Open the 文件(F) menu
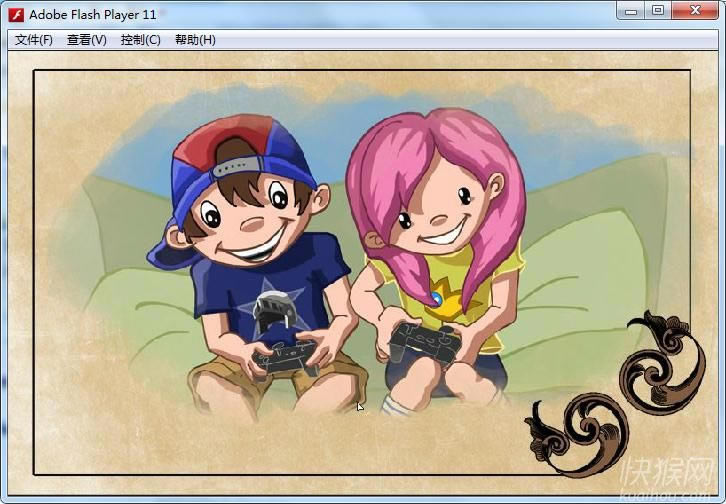 coord(33,40)
